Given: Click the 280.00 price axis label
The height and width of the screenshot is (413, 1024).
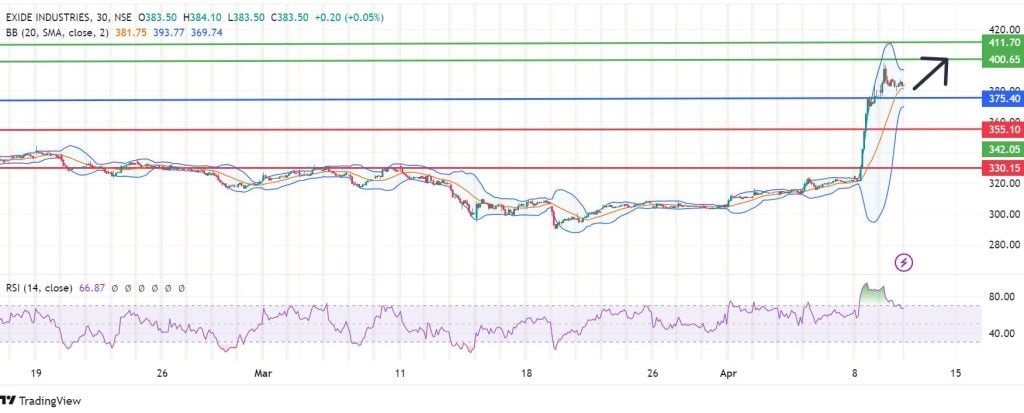Looking at the screenshot, I should click(x=1004, y=245).
